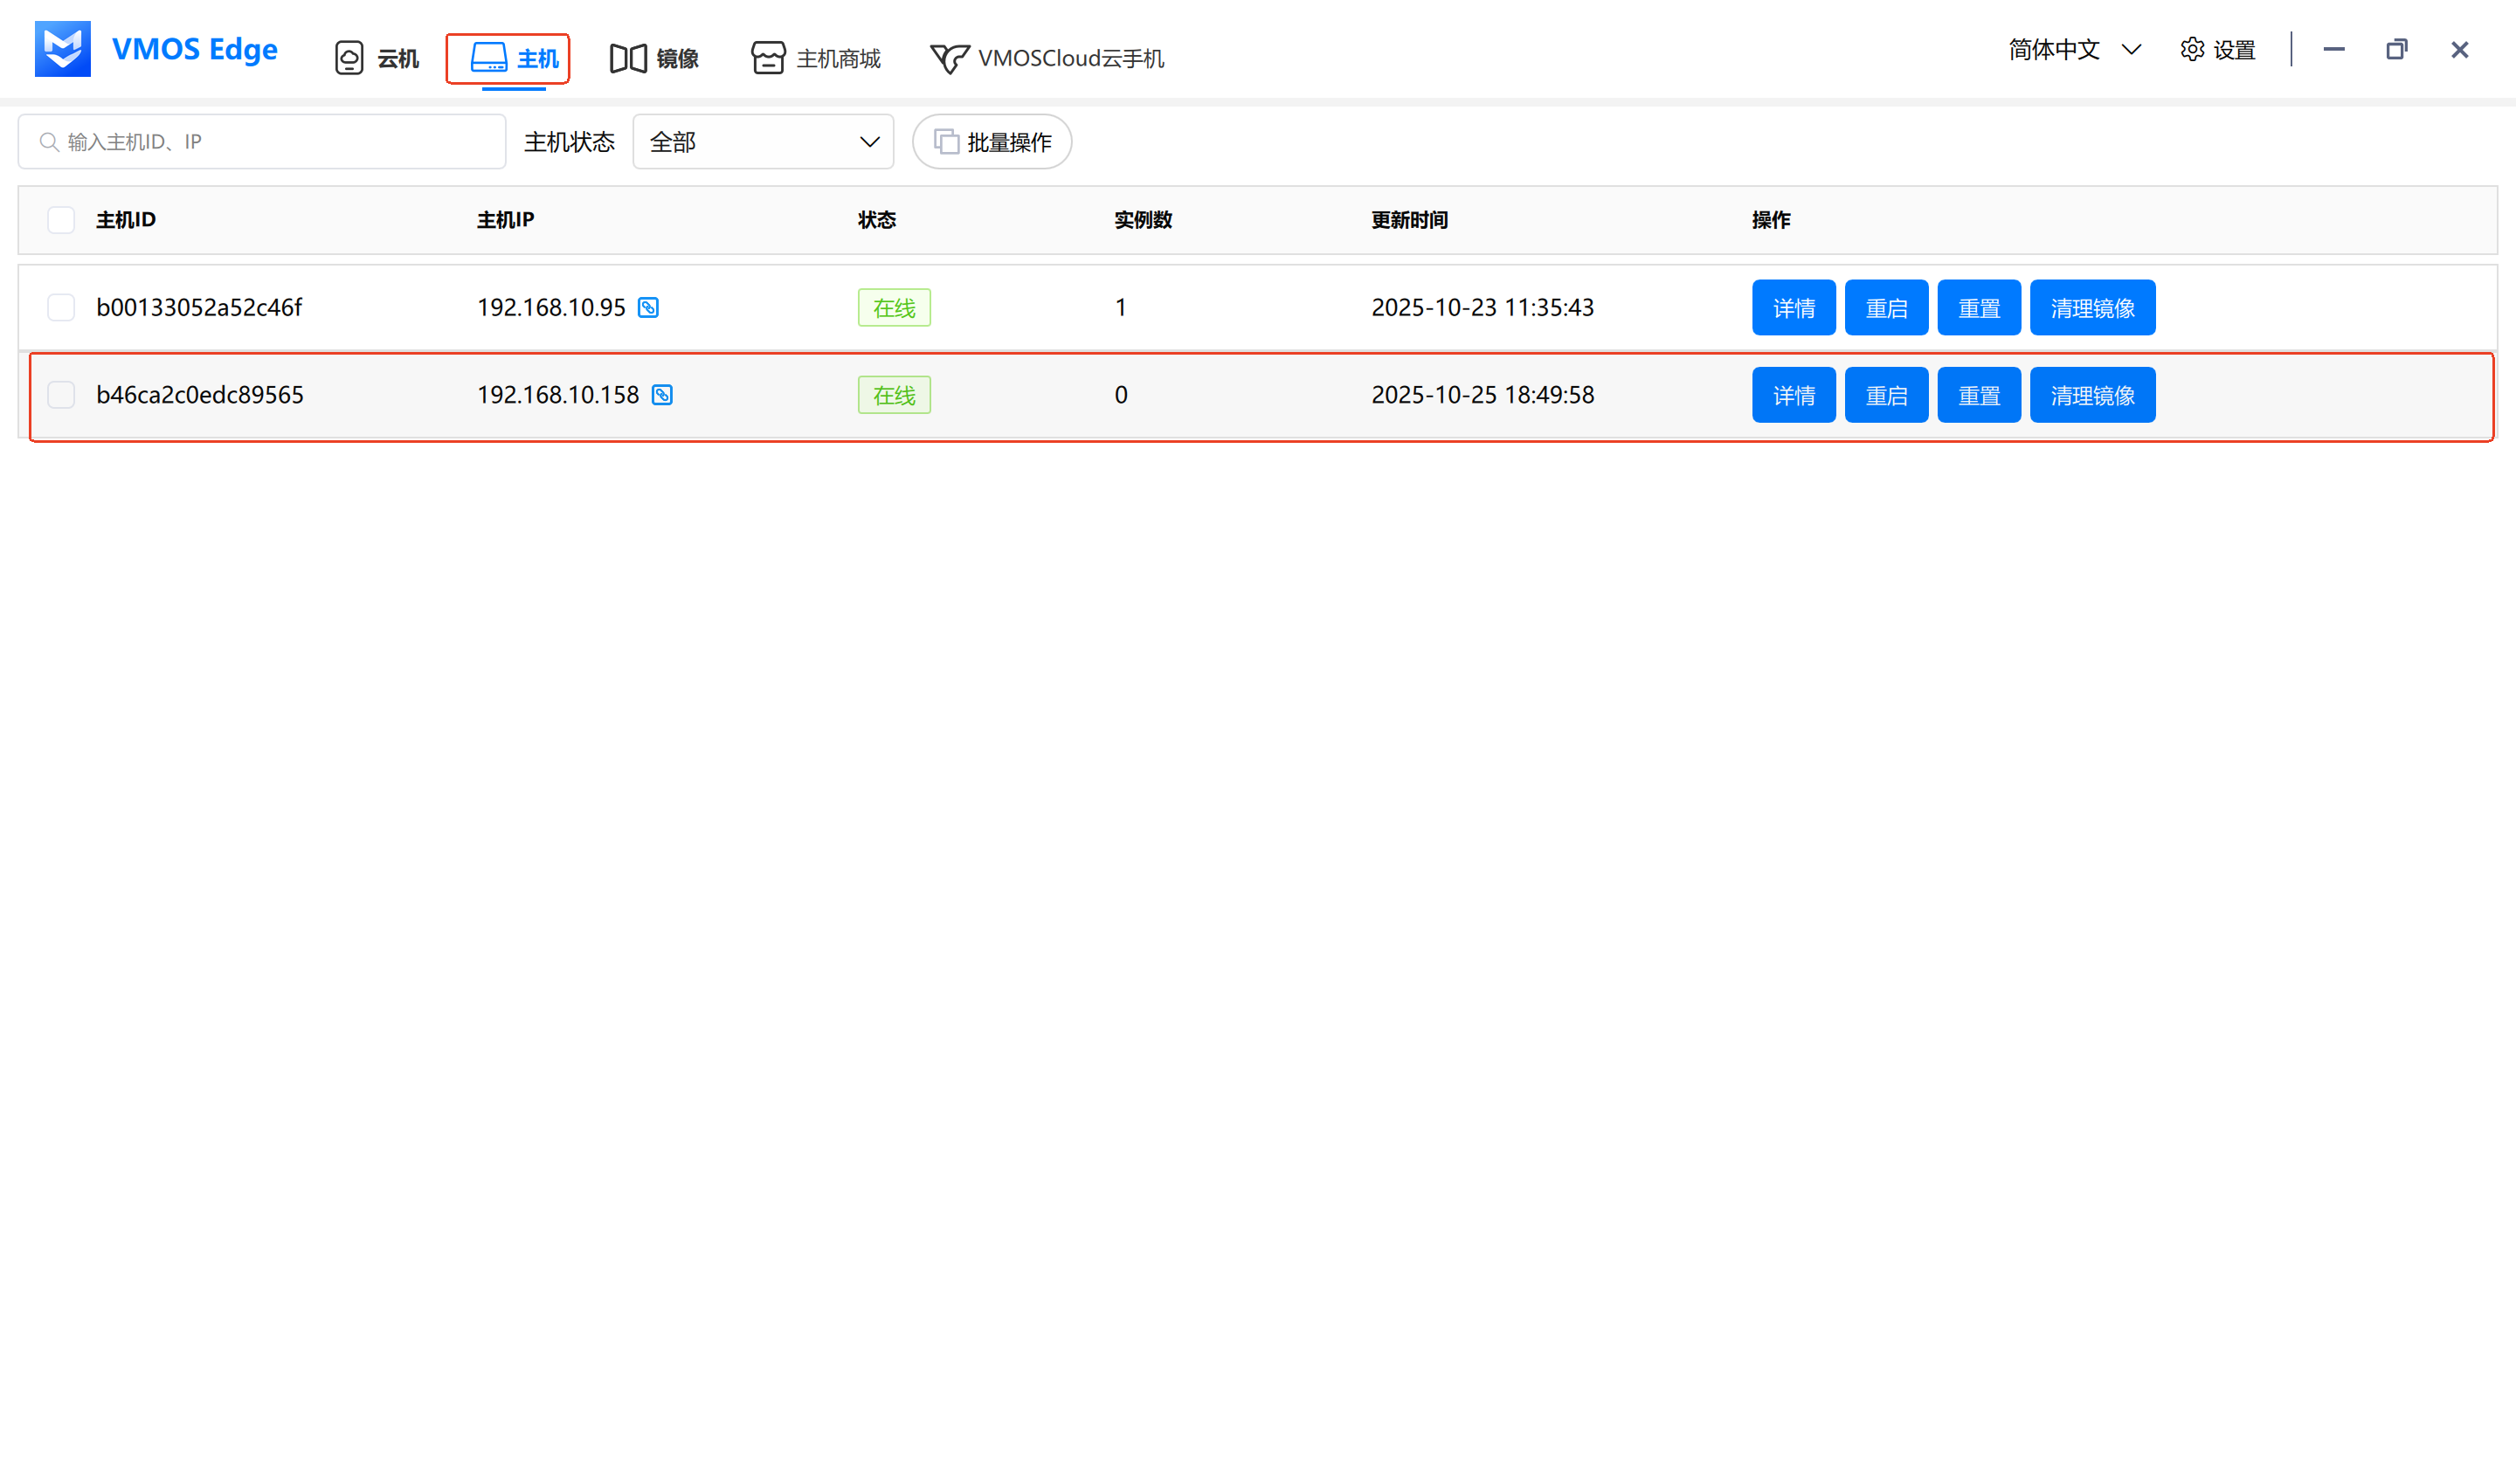Check the box for host b46ca2c0edc89565
This screenshot has width=2516, height=1484.
pos(61,395)
